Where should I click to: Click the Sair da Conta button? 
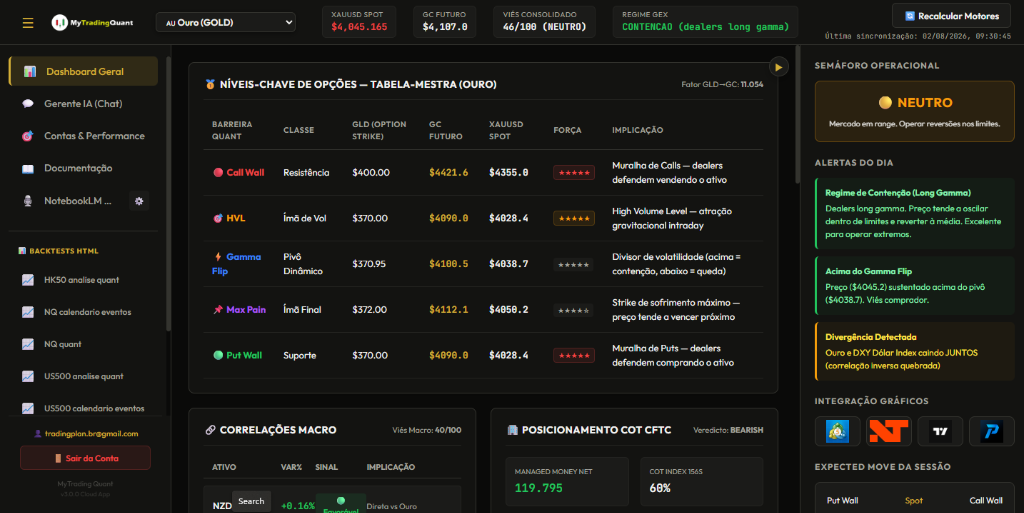pyautogui.click(x=86, y=458)
